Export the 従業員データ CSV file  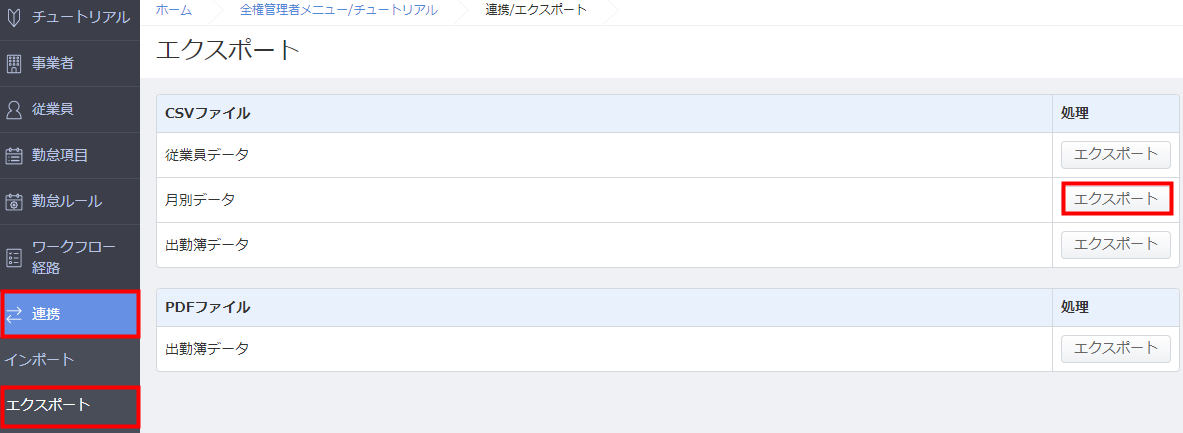click(1116, 155)
